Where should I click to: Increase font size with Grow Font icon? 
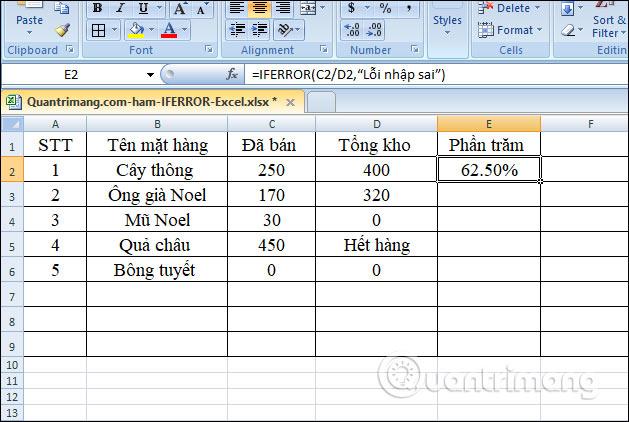[180, 8]
